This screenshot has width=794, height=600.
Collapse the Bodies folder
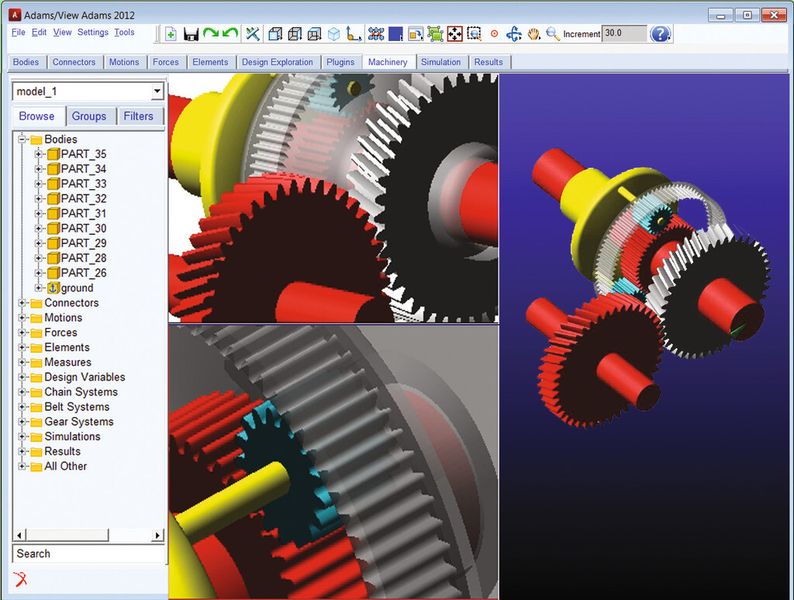(22, 139)
